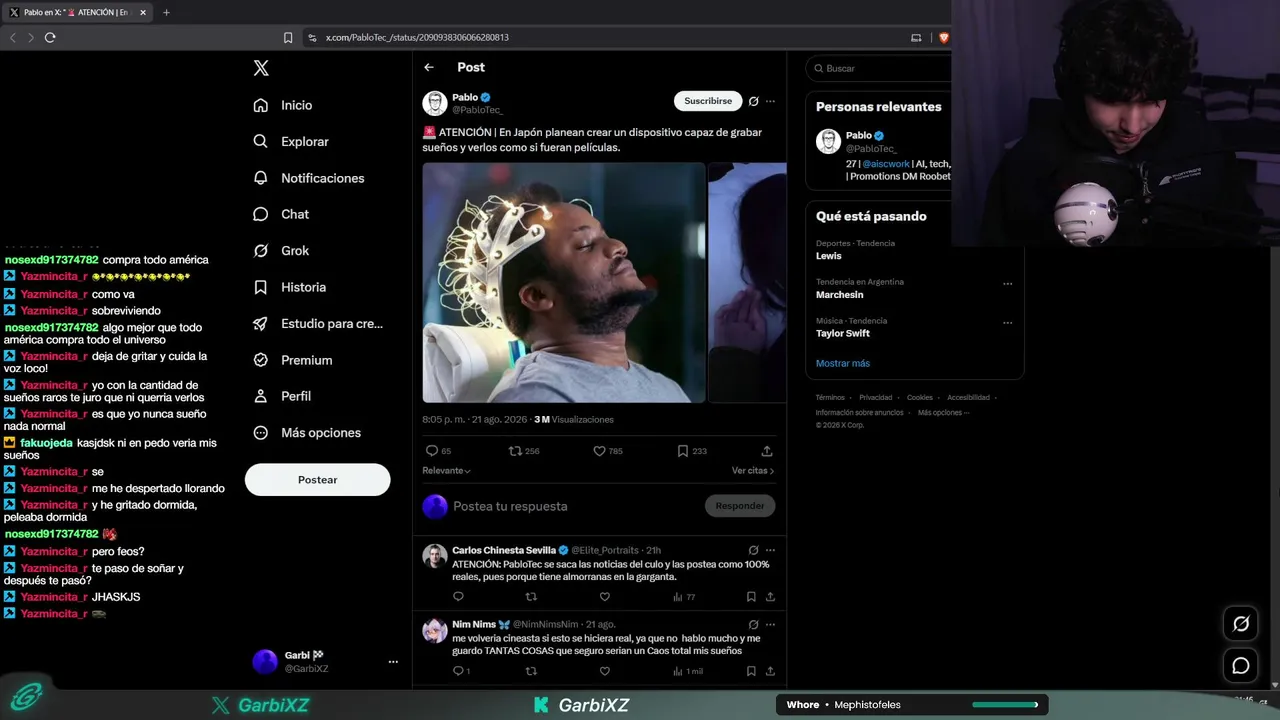The width and height of the screenshot is (1280, 720).
Task: Click the Responder button
Action: point(740,506)
